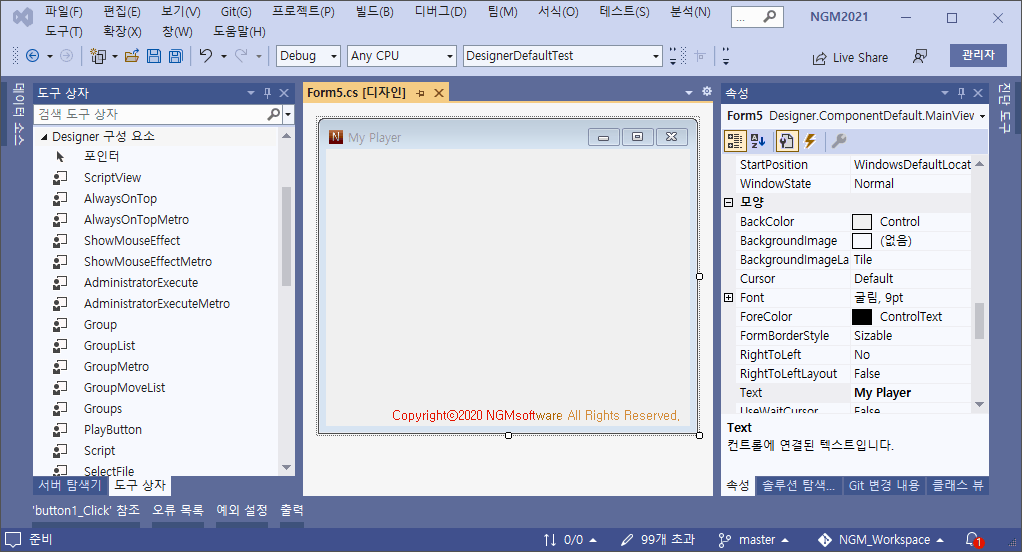
Task: Click the redo arrow icon
Action: click(x=241, y=56)
